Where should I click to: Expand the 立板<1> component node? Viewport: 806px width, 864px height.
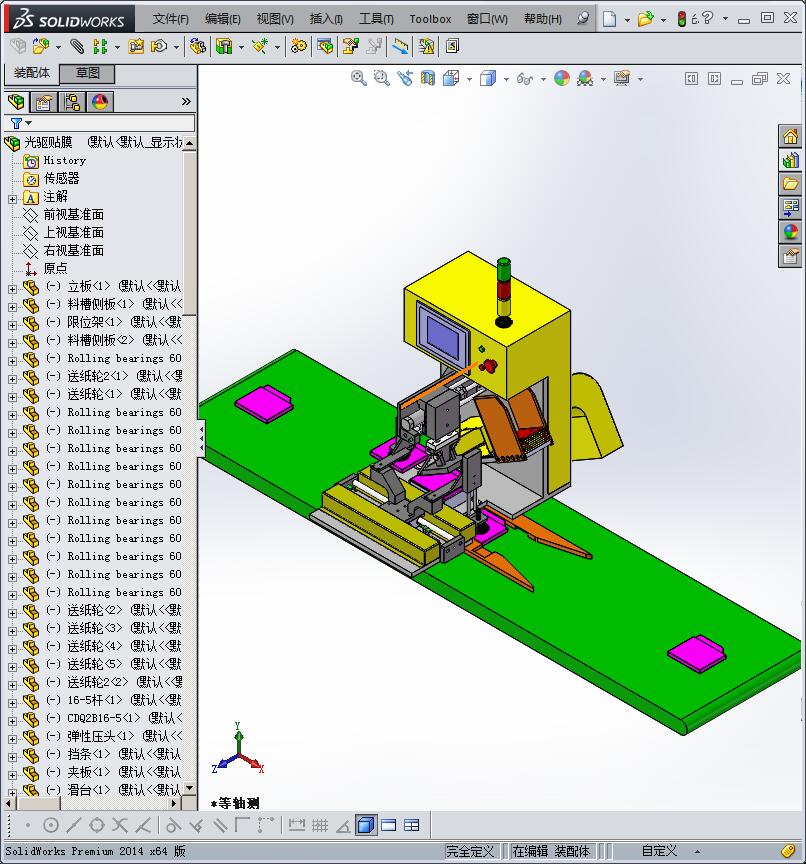click(13, 289)
